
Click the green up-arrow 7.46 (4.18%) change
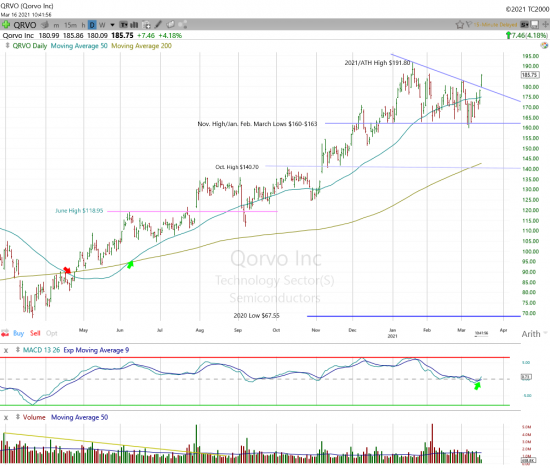coord(527,35)
